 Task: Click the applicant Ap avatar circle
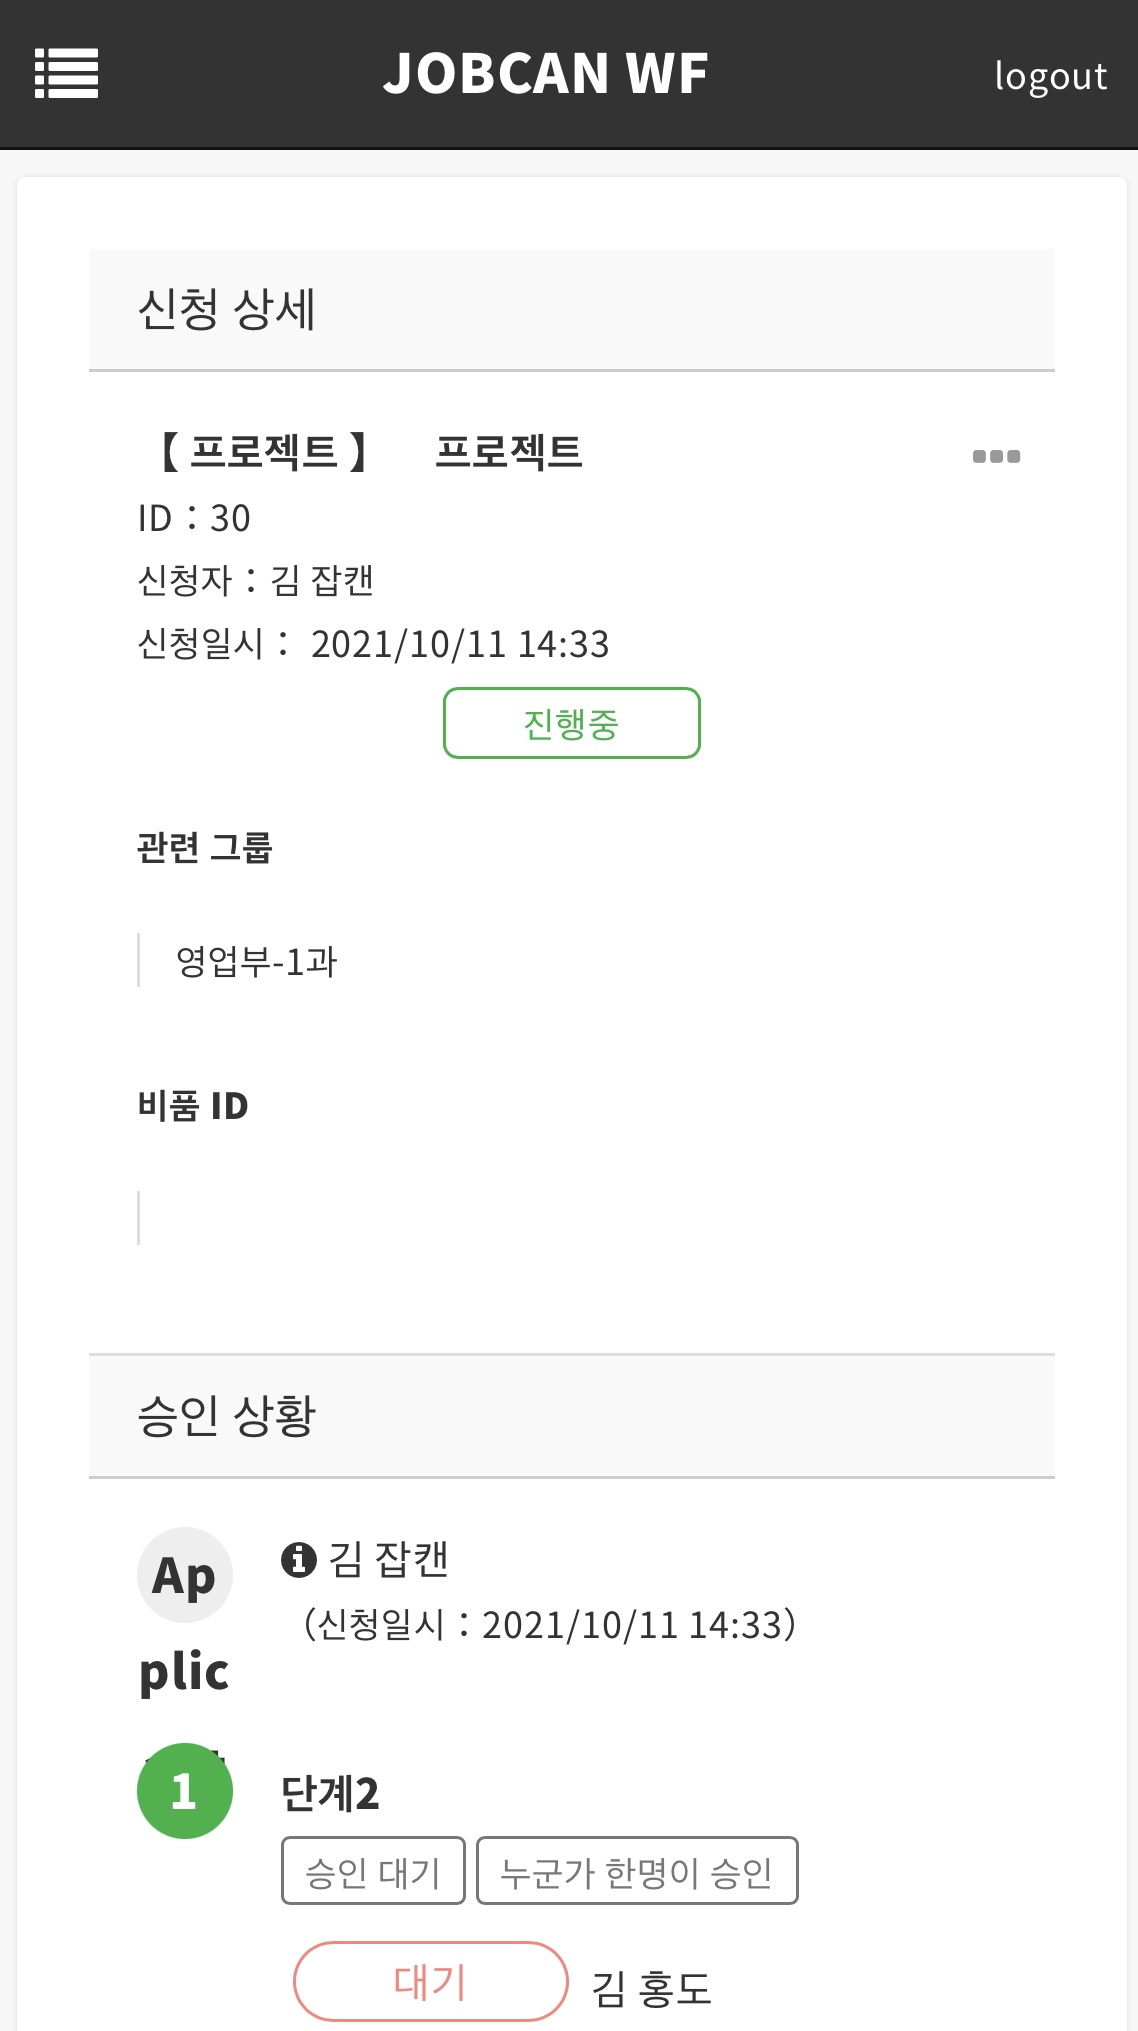pos(185,1575)
